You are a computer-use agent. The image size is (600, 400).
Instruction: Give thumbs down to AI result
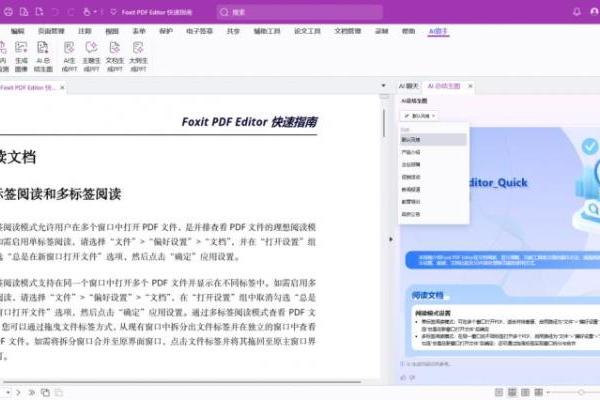pyautogui.click(x=412, y=378)
